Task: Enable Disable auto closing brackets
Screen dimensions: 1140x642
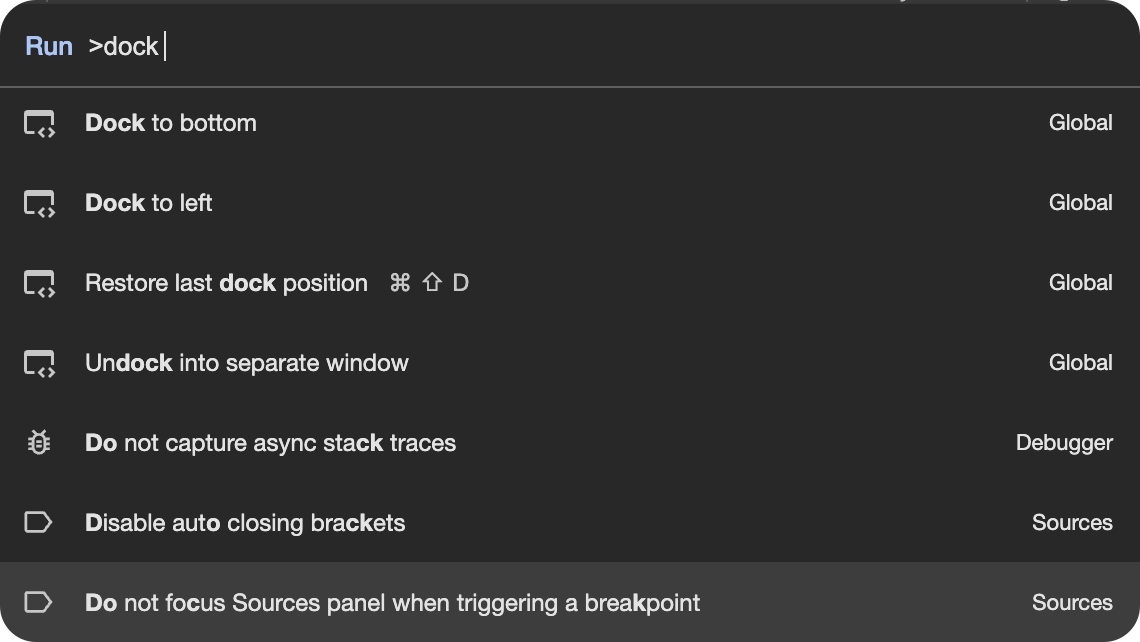Action: pyautogui.click(x=246, y=522)
